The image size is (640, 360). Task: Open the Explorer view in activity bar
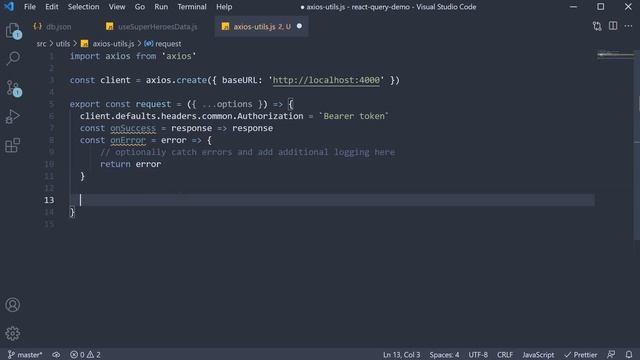point(13,31)
